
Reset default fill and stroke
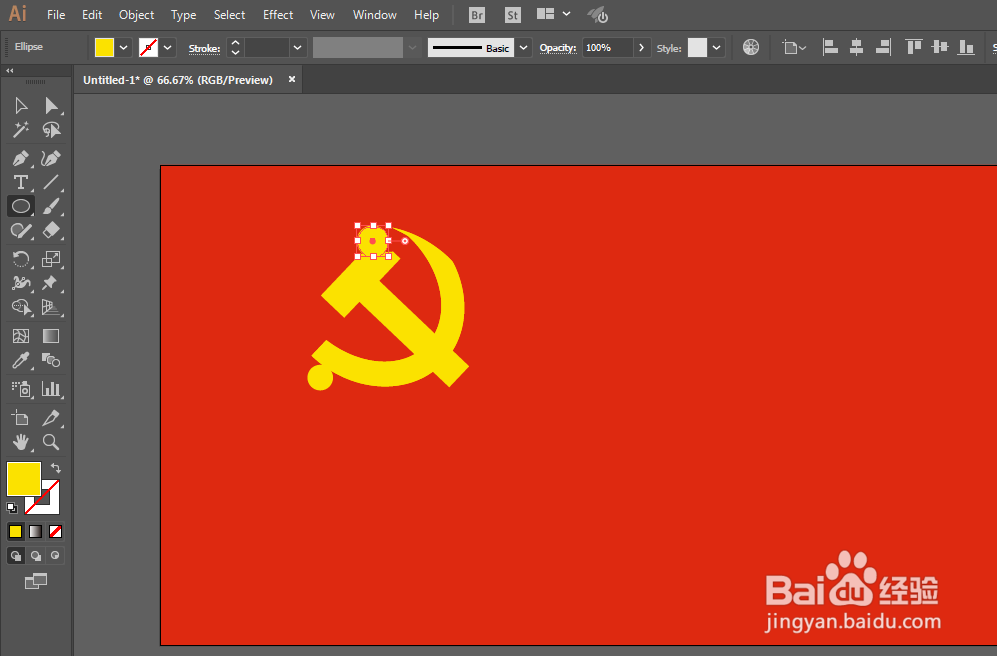(11, 507)
